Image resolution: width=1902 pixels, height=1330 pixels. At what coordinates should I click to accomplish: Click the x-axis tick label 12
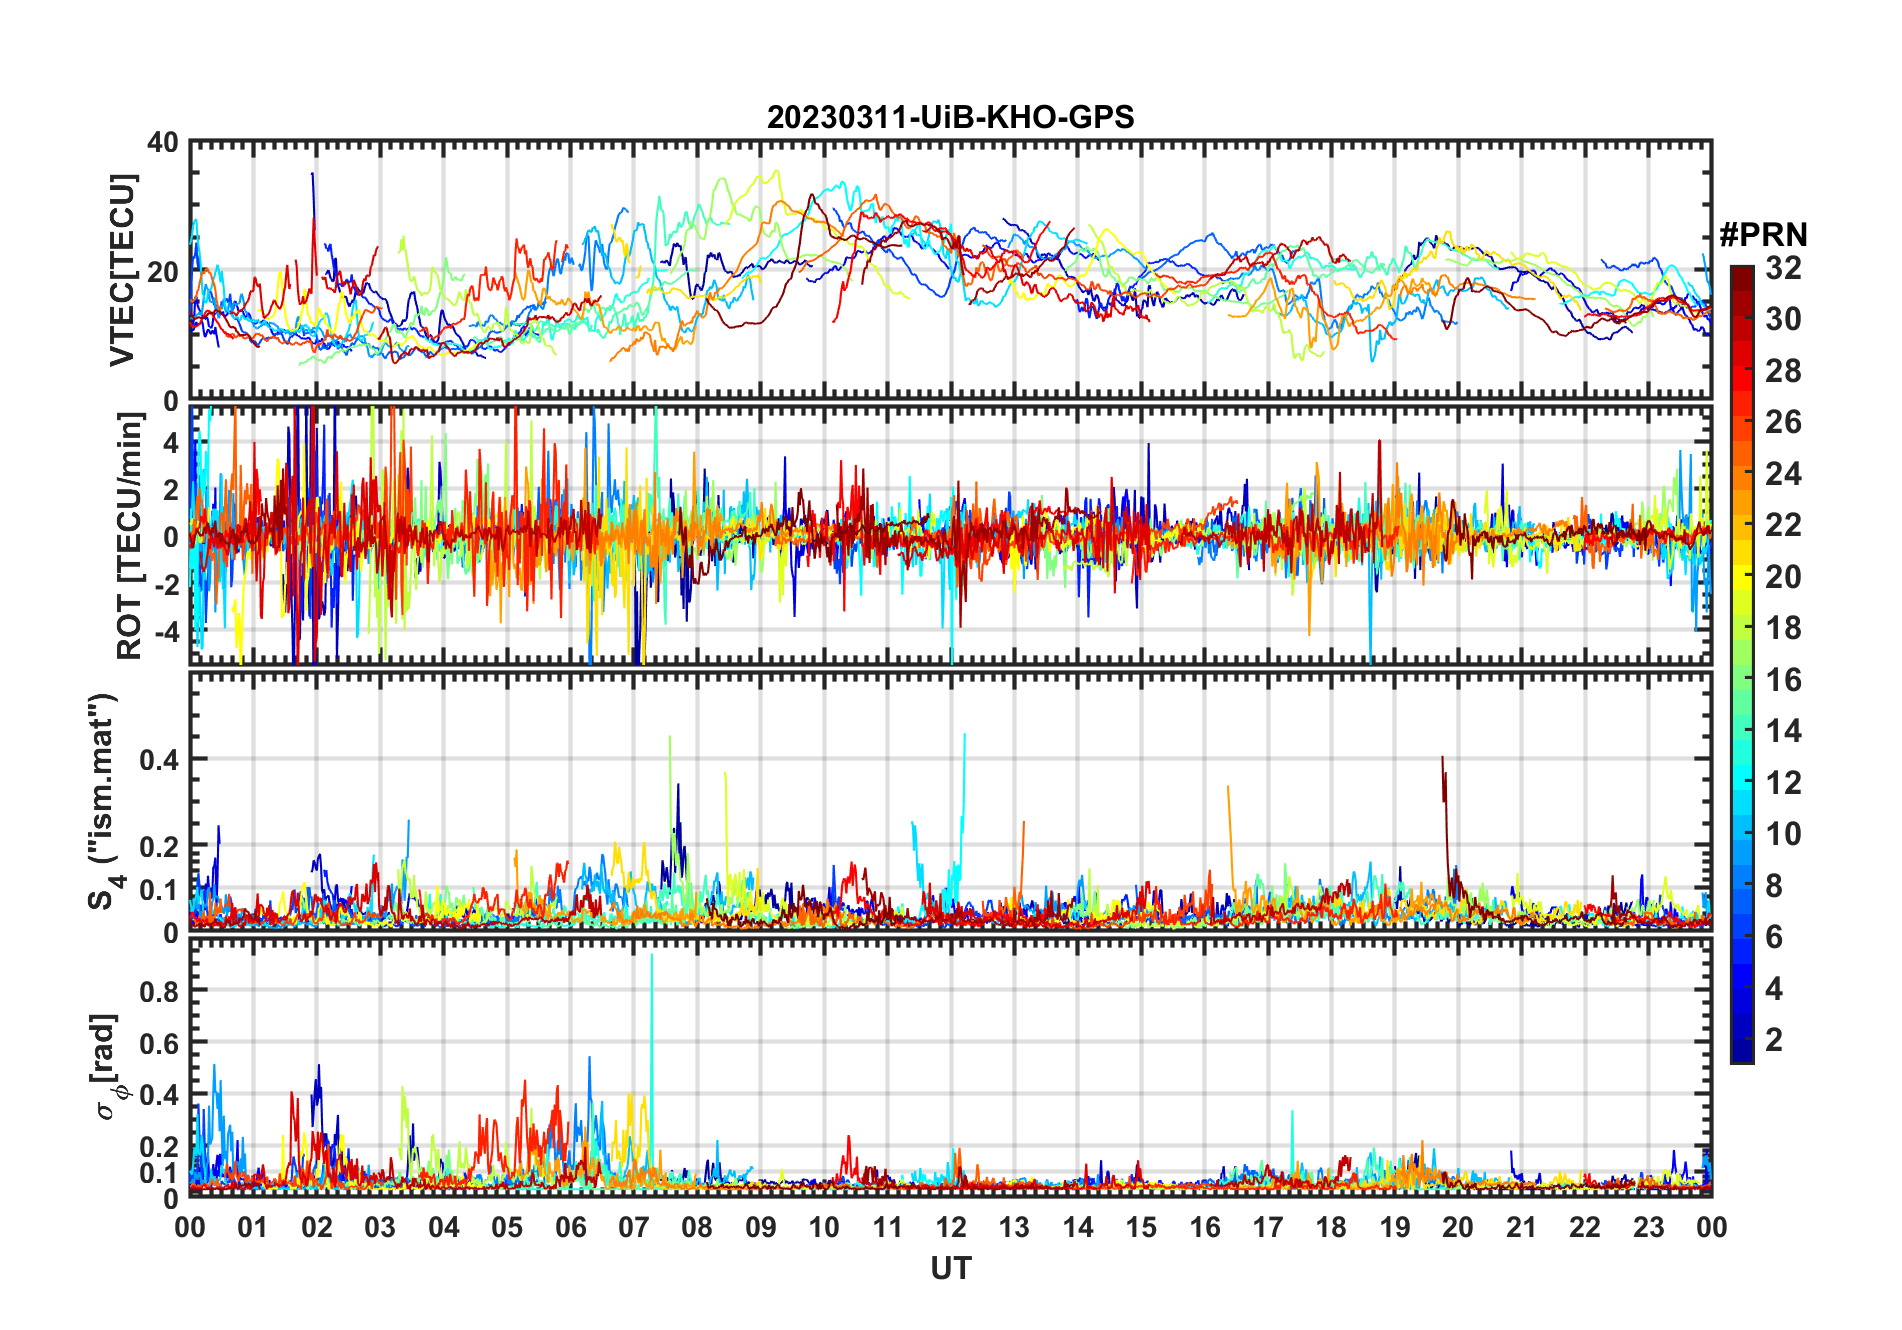pos(950,1227)
